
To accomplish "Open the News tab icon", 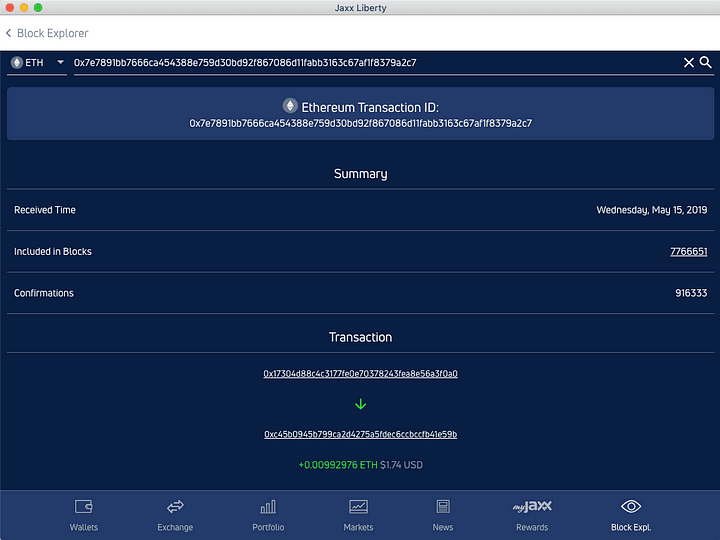I will [443, 506].
